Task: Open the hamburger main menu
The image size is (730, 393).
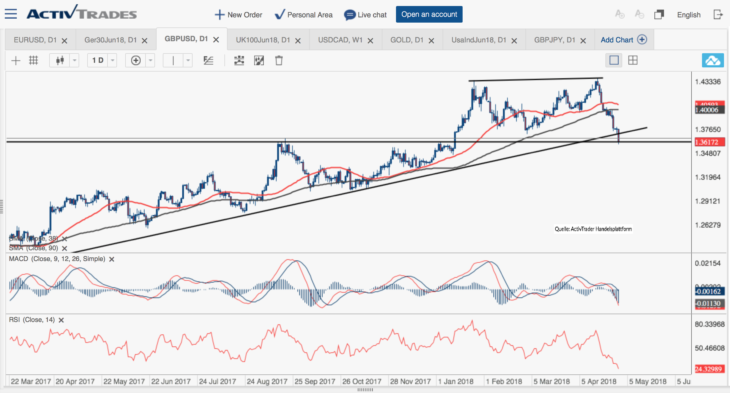Action: point(11,14)
